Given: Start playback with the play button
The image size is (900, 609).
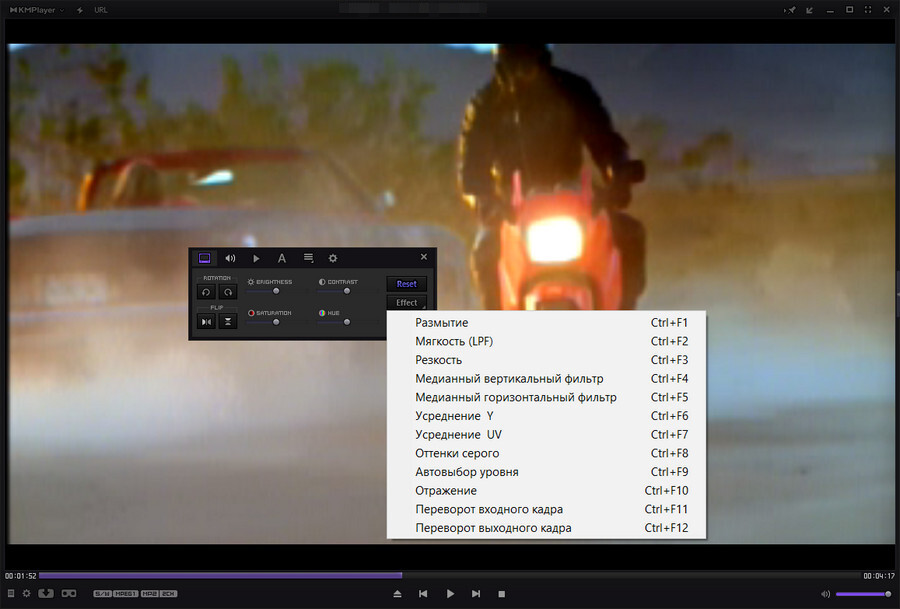Looking at the screenshot, I should pos(450,594).
